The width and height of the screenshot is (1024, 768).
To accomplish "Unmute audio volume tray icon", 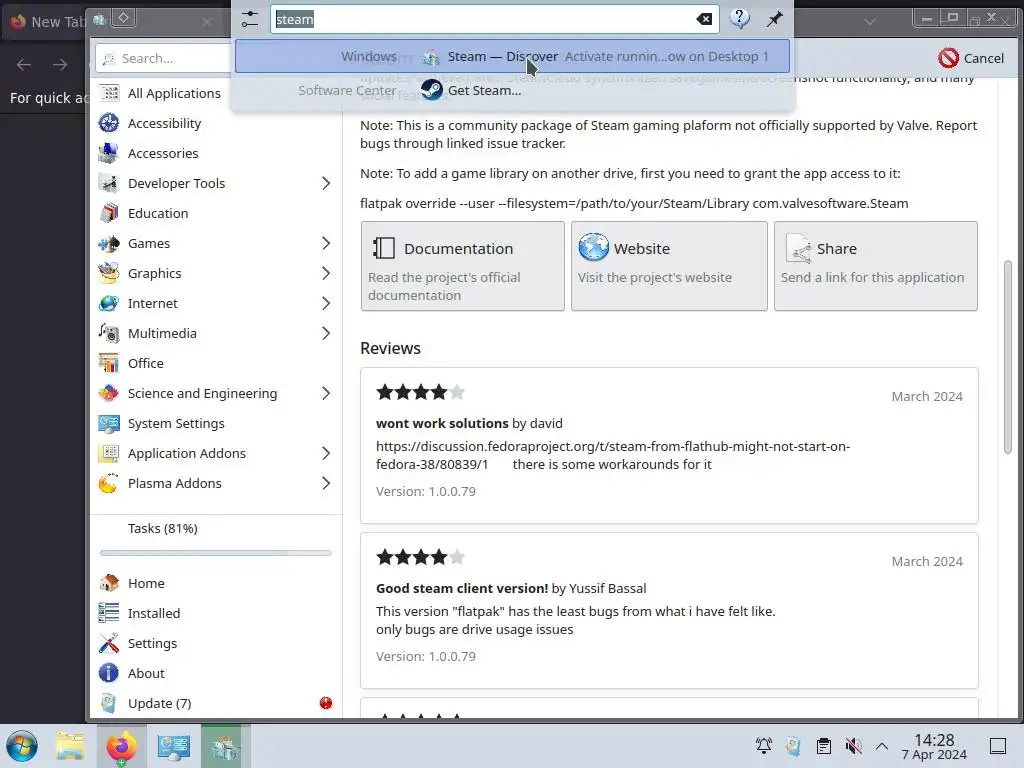I will click(x=853, y=746).
